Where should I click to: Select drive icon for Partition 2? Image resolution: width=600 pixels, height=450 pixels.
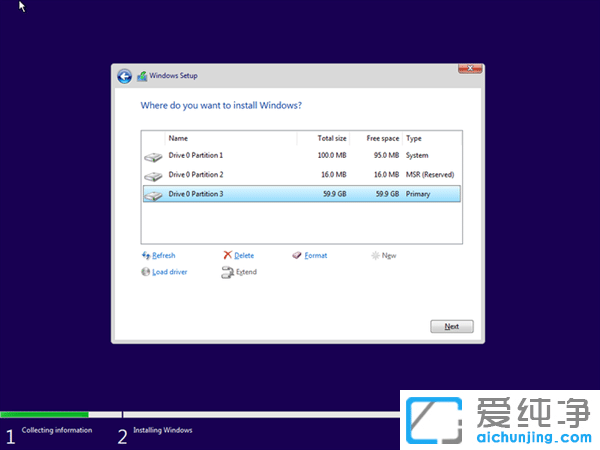[153, 176]
